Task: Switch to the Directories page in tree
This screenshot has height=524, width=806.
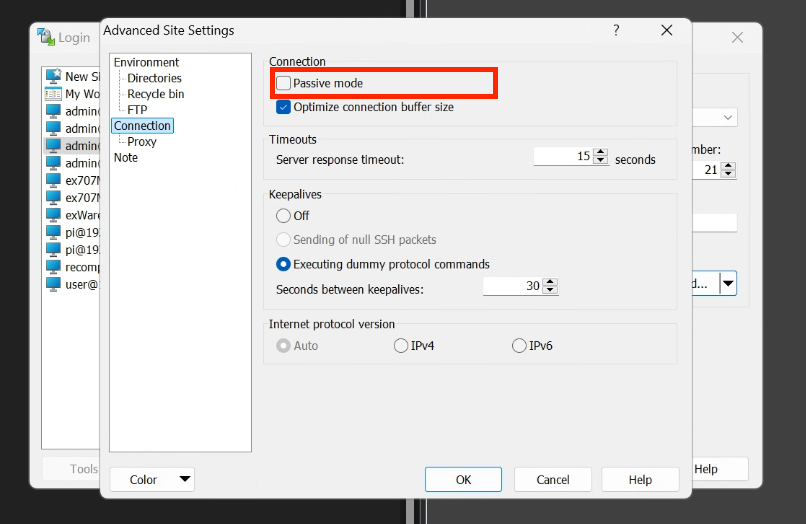Action: (x=154, y=78)
